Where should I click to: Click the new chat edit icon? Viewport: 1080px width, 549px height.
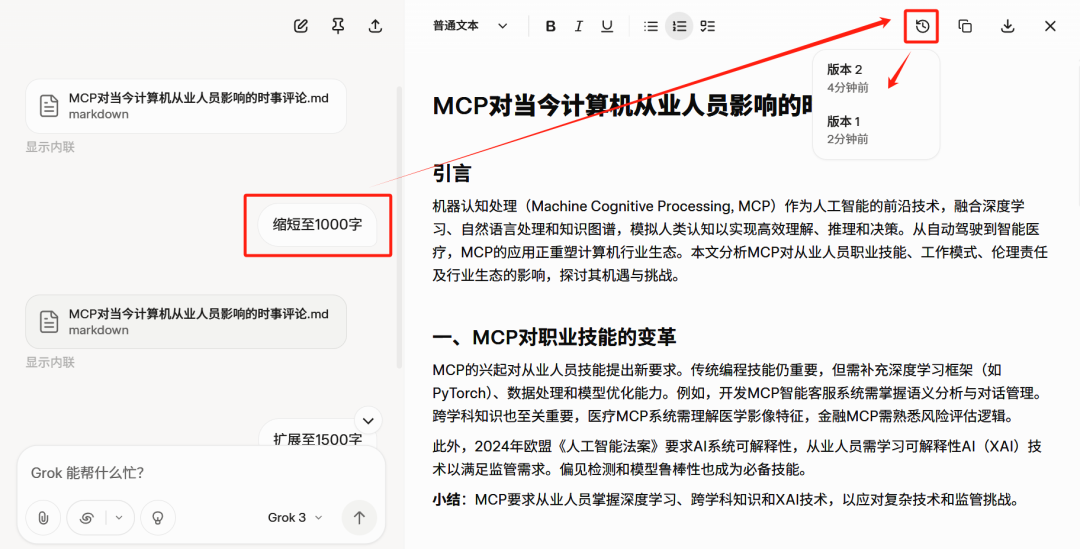click(301, 27)
